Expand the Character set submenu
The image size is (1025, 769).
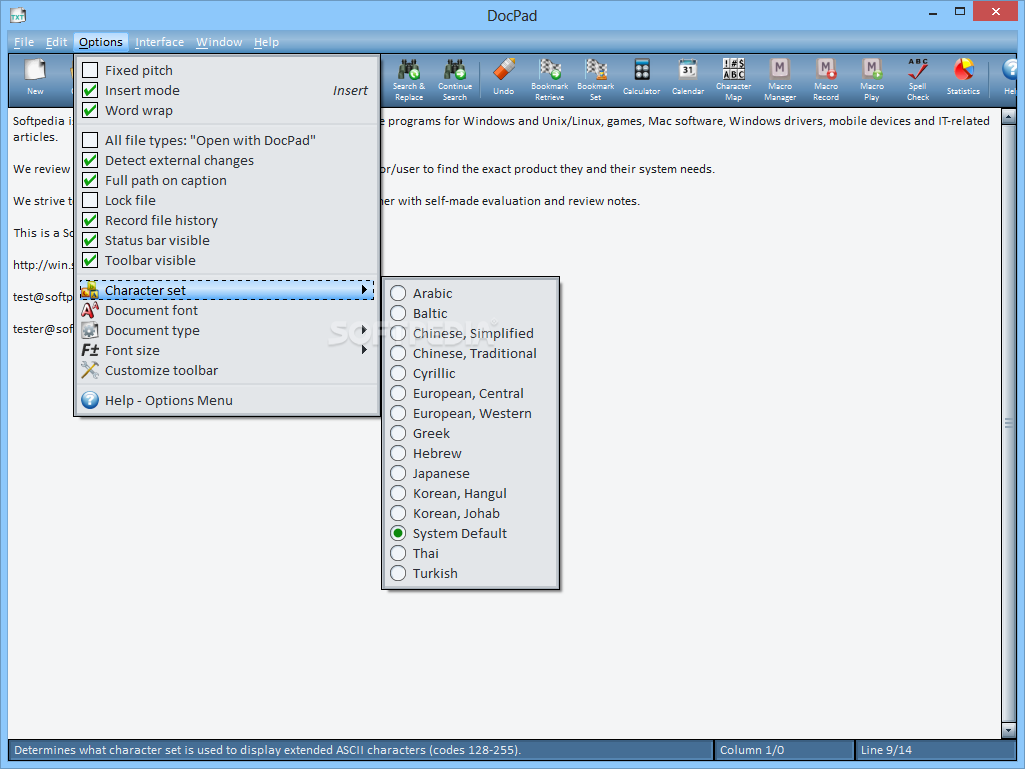(227, 290)
